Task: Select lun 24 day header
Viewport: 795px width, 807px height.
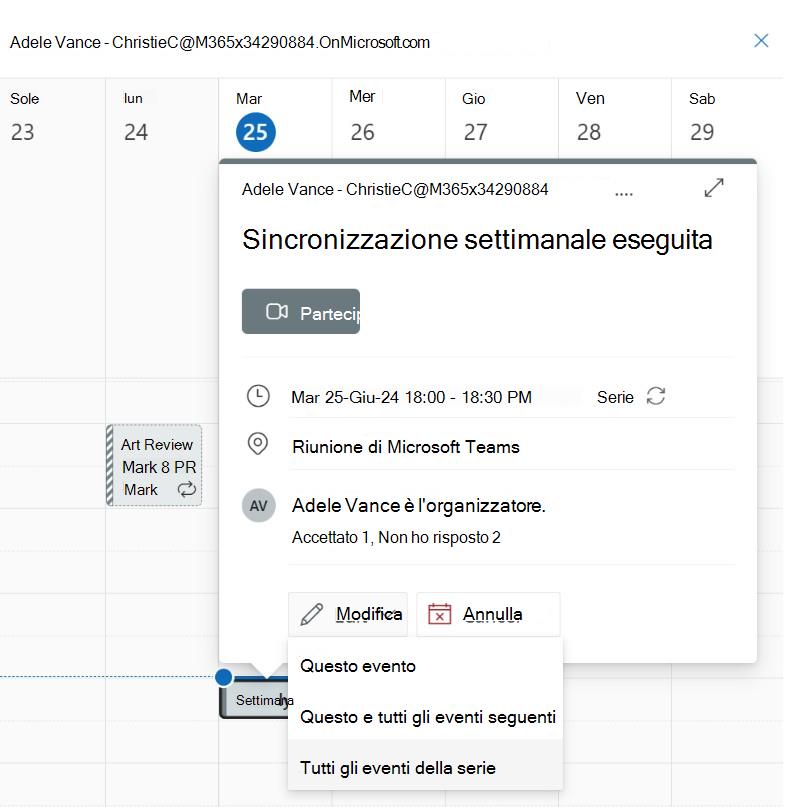Action: click(x=135, y=118)
